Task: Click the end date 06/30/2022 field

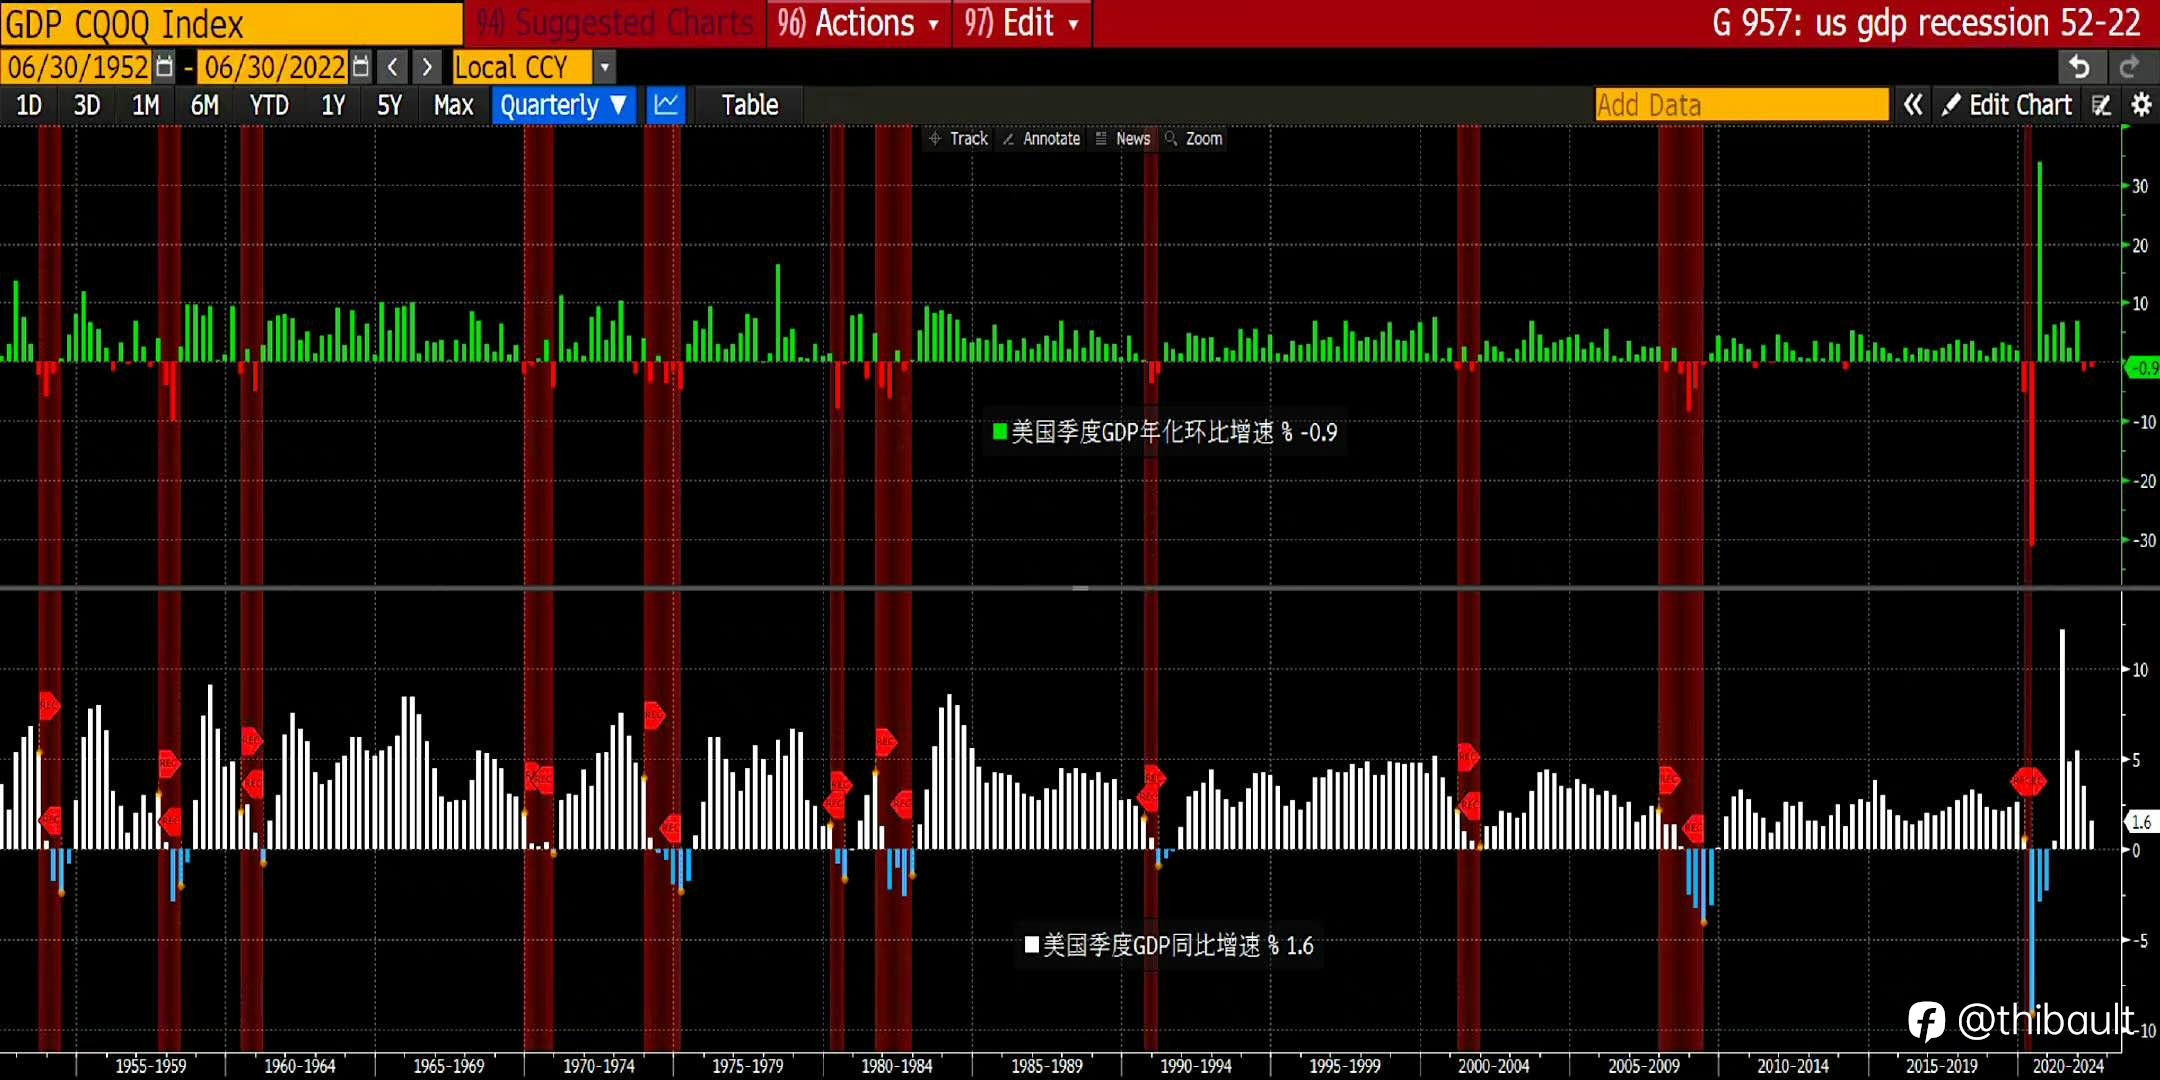Action: coord(274,67)
